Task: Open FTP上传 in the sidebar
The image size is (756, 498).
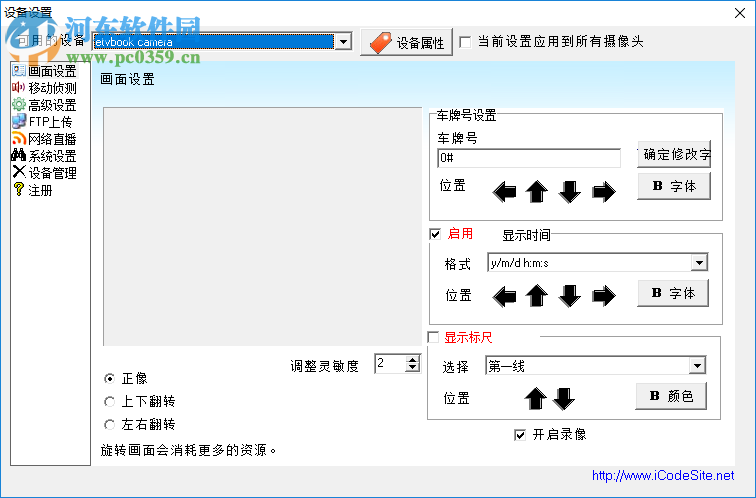Action: pos(50,122)
